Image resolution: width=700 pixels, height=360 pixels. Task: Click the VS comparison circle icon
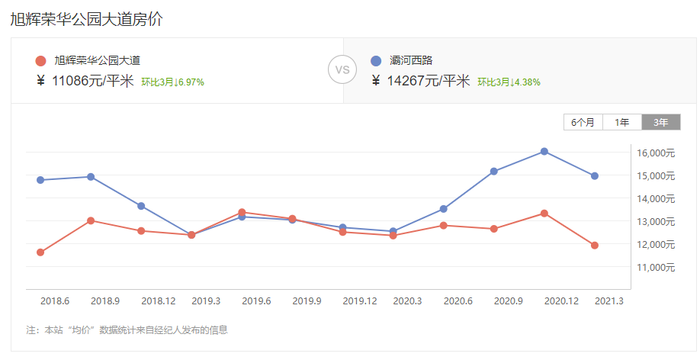pyautogui.click(x=342, y=70)
